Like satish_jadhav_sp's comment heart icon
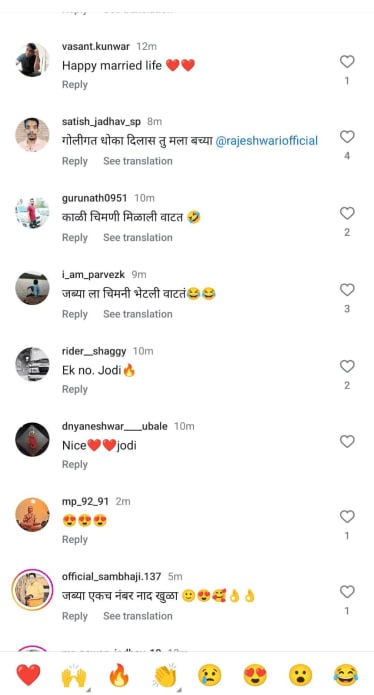This screenshot has height=695, width=374. click(x=347, y=136)
